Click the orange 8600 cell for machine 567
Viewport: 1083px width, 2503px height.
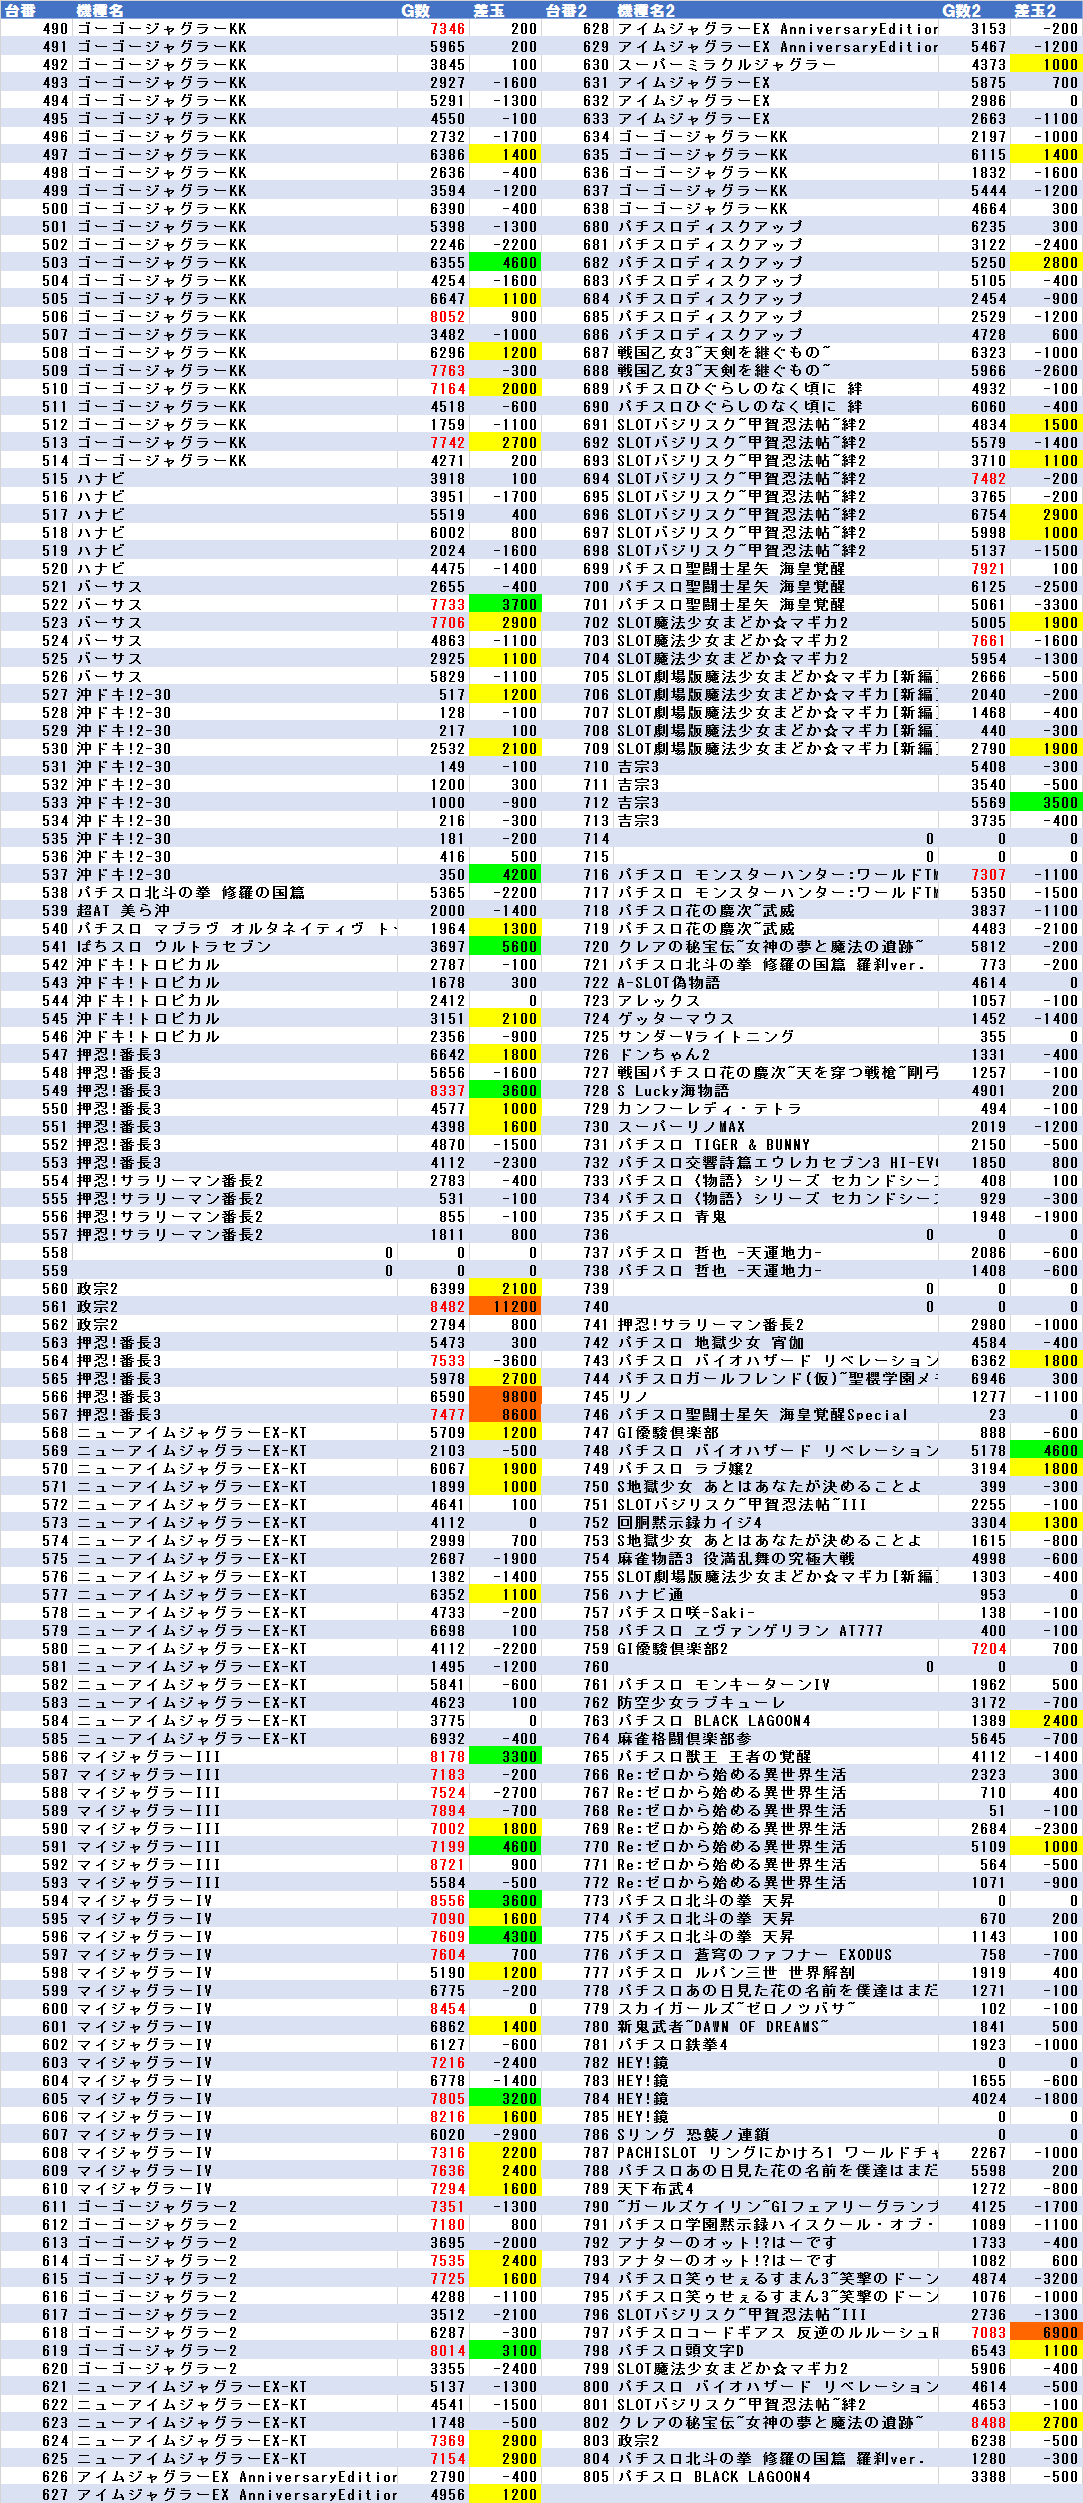[504, 1414]
